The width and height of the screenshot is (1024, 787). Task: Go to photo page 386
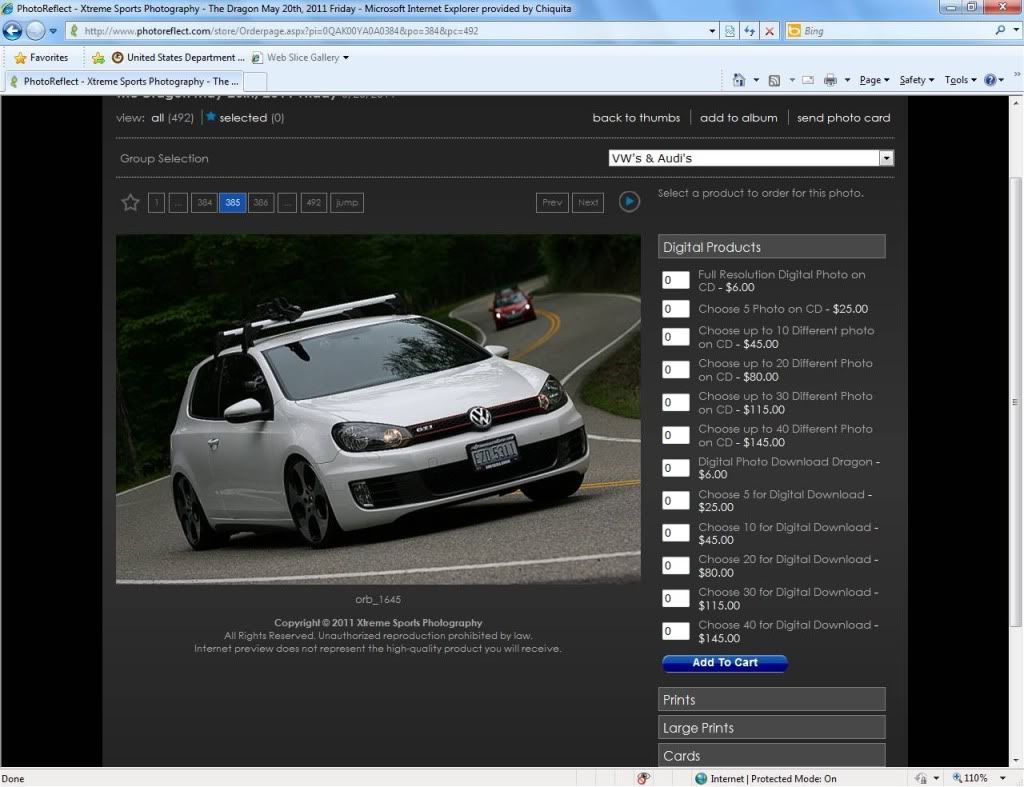click(x=261, y=202)
